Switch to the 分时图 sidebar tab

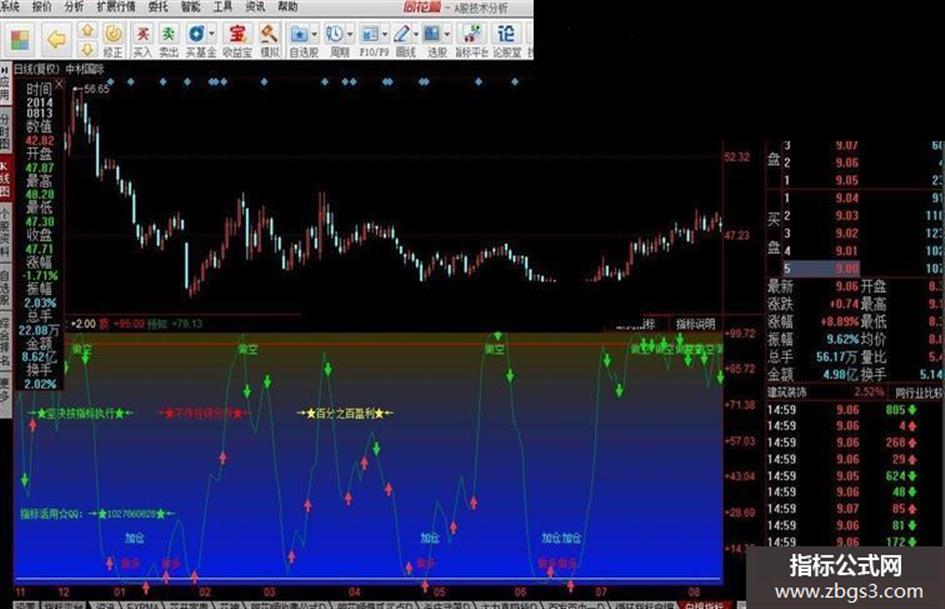click(x=5, y=131)
